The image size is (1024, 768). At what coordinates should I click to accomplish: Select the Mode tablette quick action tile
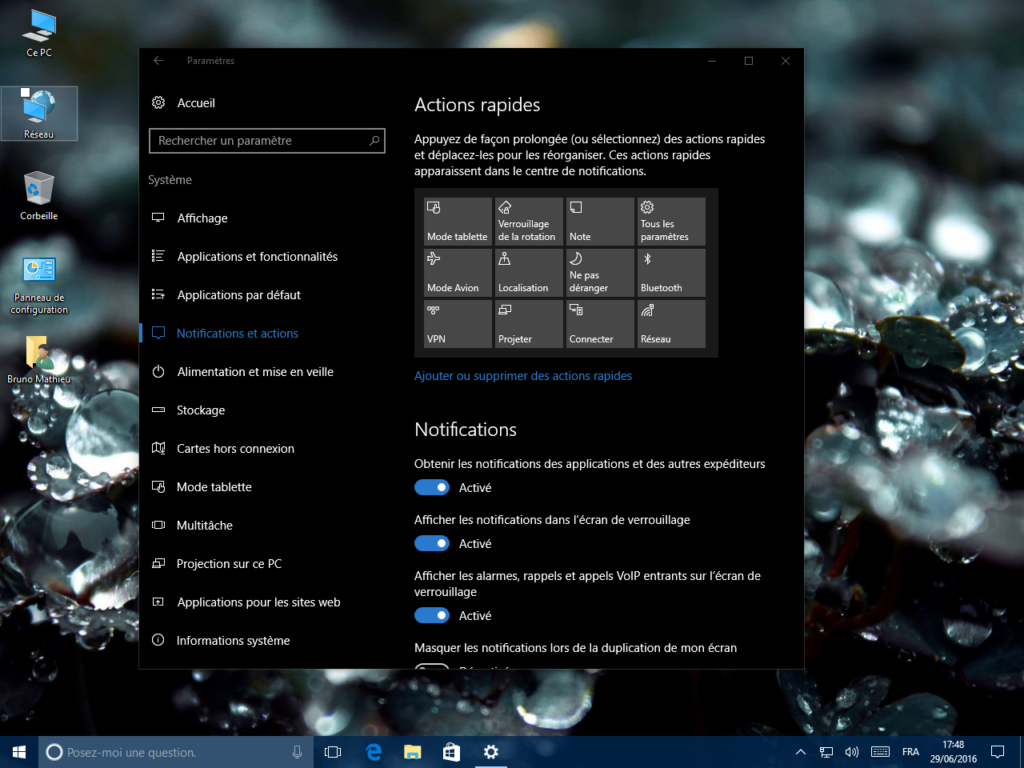pyautogui.click(x=457, y=221)
